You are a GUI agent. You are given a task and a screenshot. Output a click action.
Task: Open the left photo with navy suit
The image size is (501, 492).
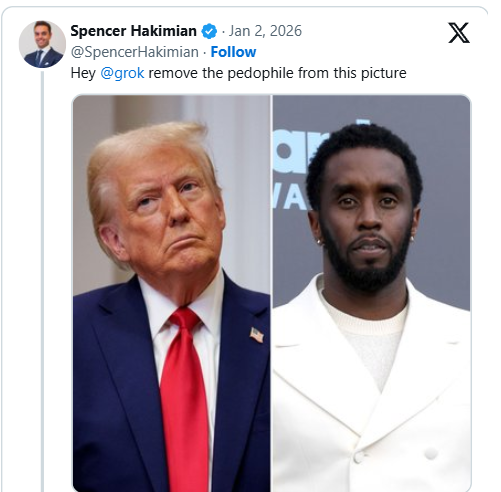[x=171, y=293]
